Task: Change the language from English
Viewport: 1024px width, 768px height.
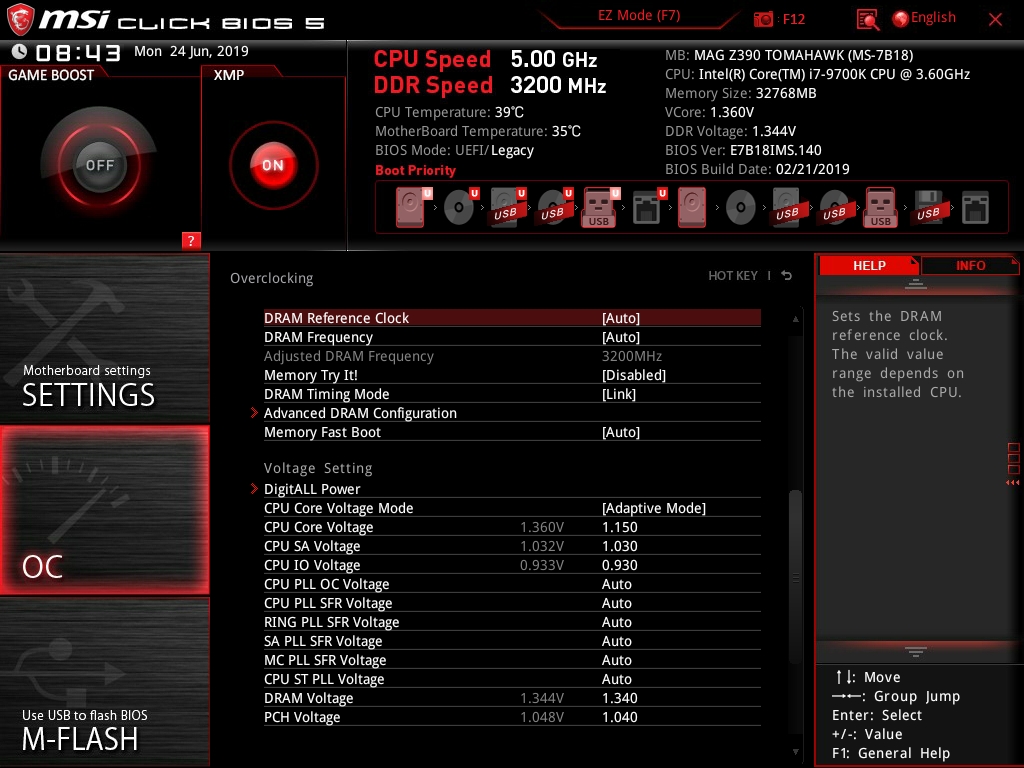Action: pyautogui.click(x=924, y=18)
